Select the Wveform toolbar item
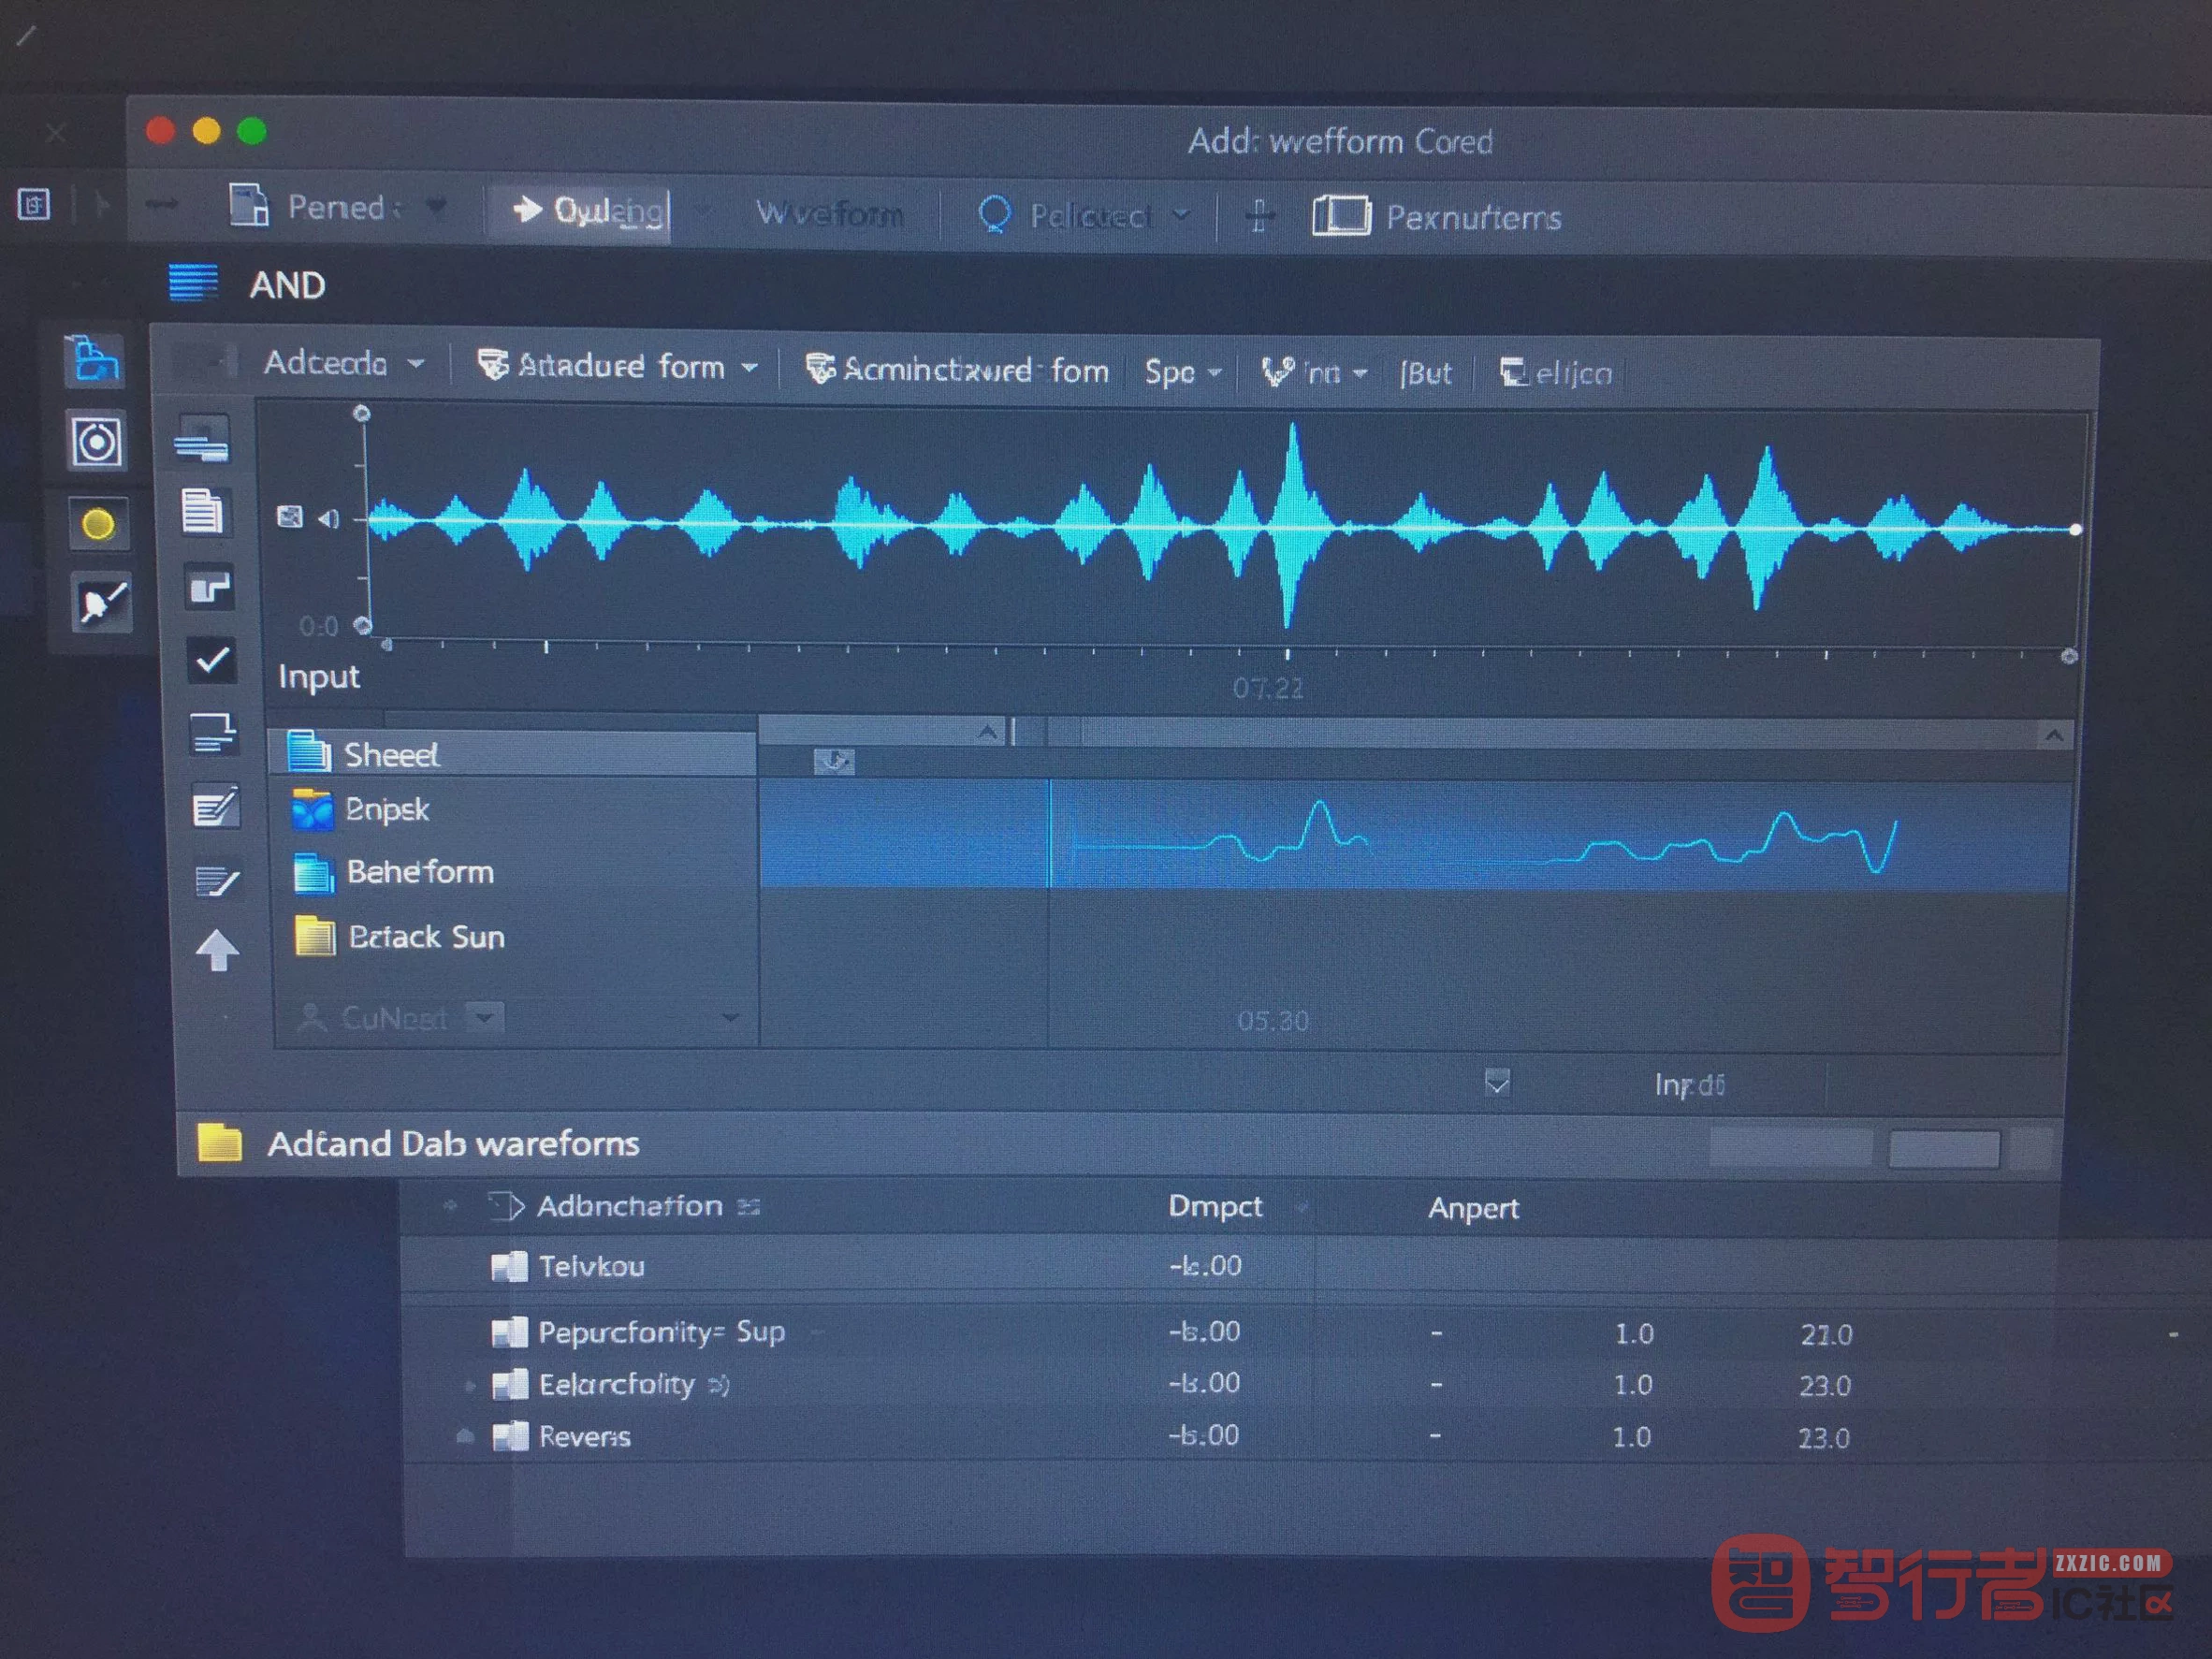2212x1659 pixels. tap(829, 213)
